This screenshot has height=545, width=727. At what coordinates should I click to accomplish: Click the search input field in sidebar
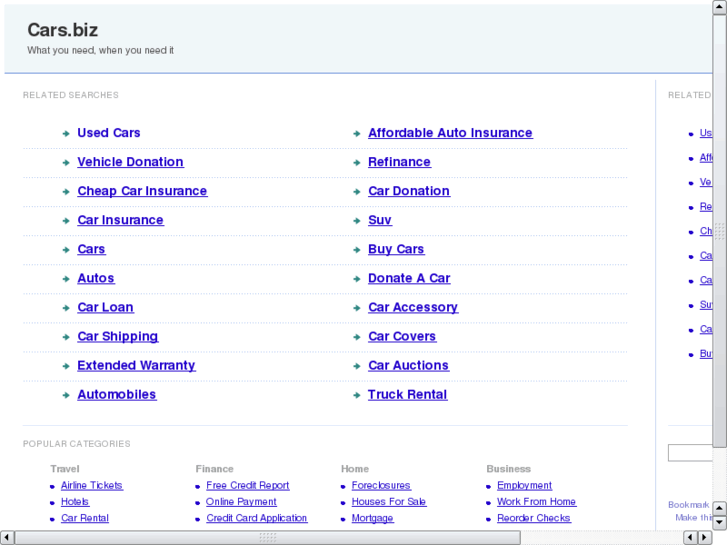tap(690, 453)
